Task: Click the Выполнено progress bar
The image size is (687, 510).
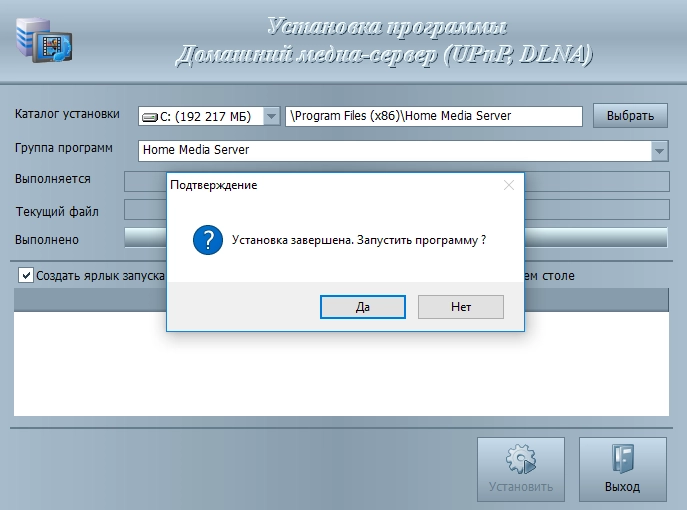Action: [x=600, y=238]
